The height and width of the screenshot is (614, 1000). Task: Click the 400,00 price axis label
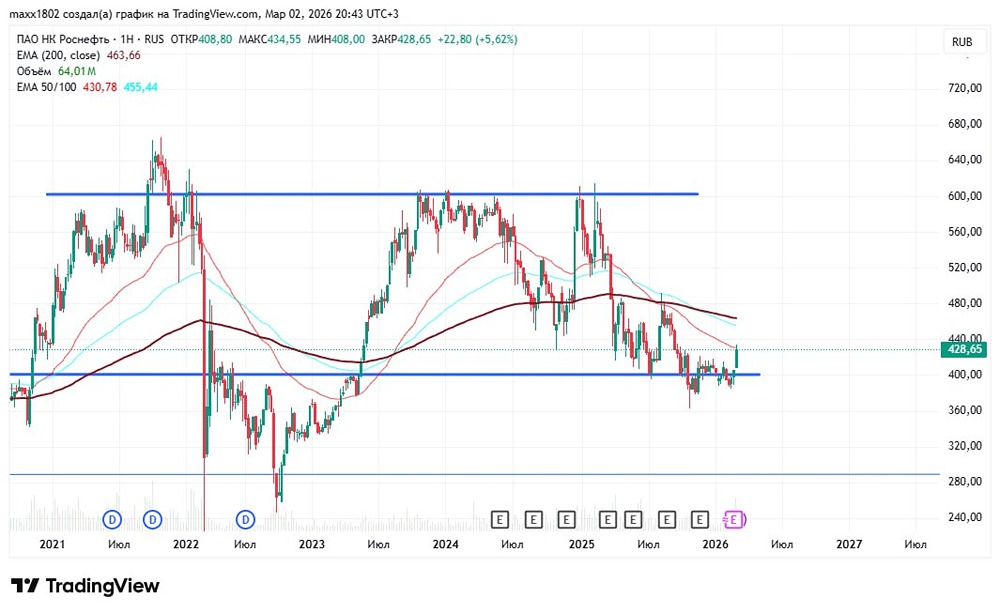(964, 374)
